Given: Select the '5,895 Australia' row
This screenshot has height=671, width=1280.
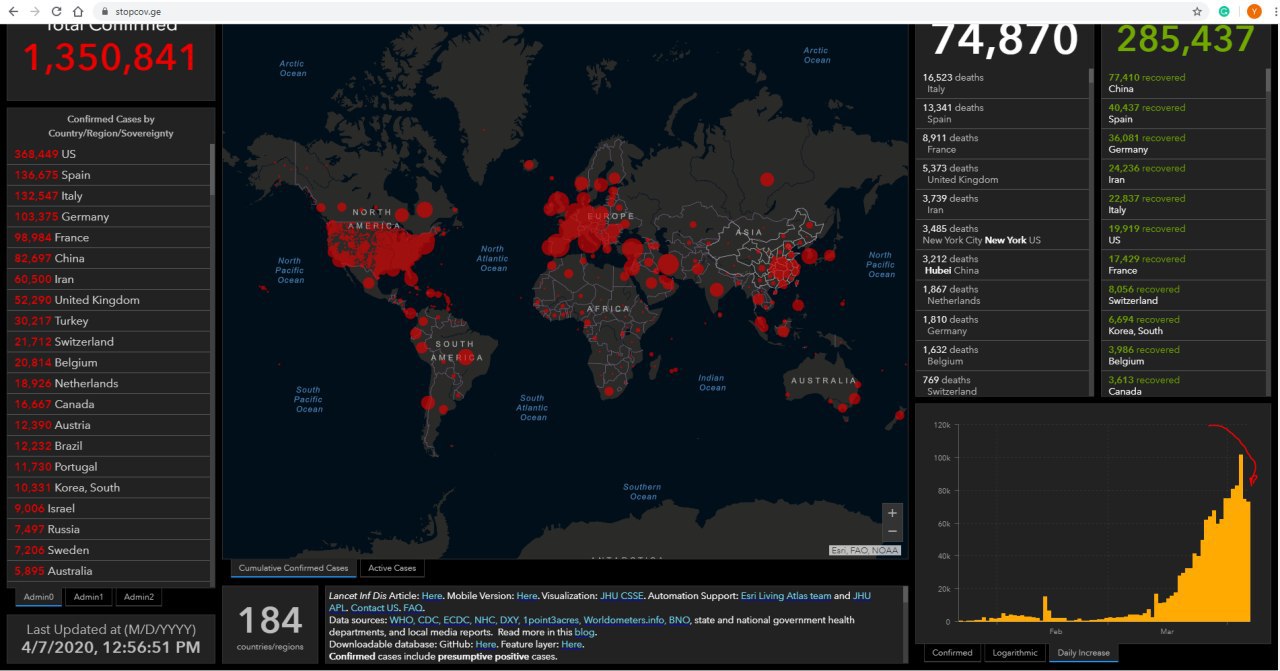Looking at the screenshot, I should (x=110, y=571).
